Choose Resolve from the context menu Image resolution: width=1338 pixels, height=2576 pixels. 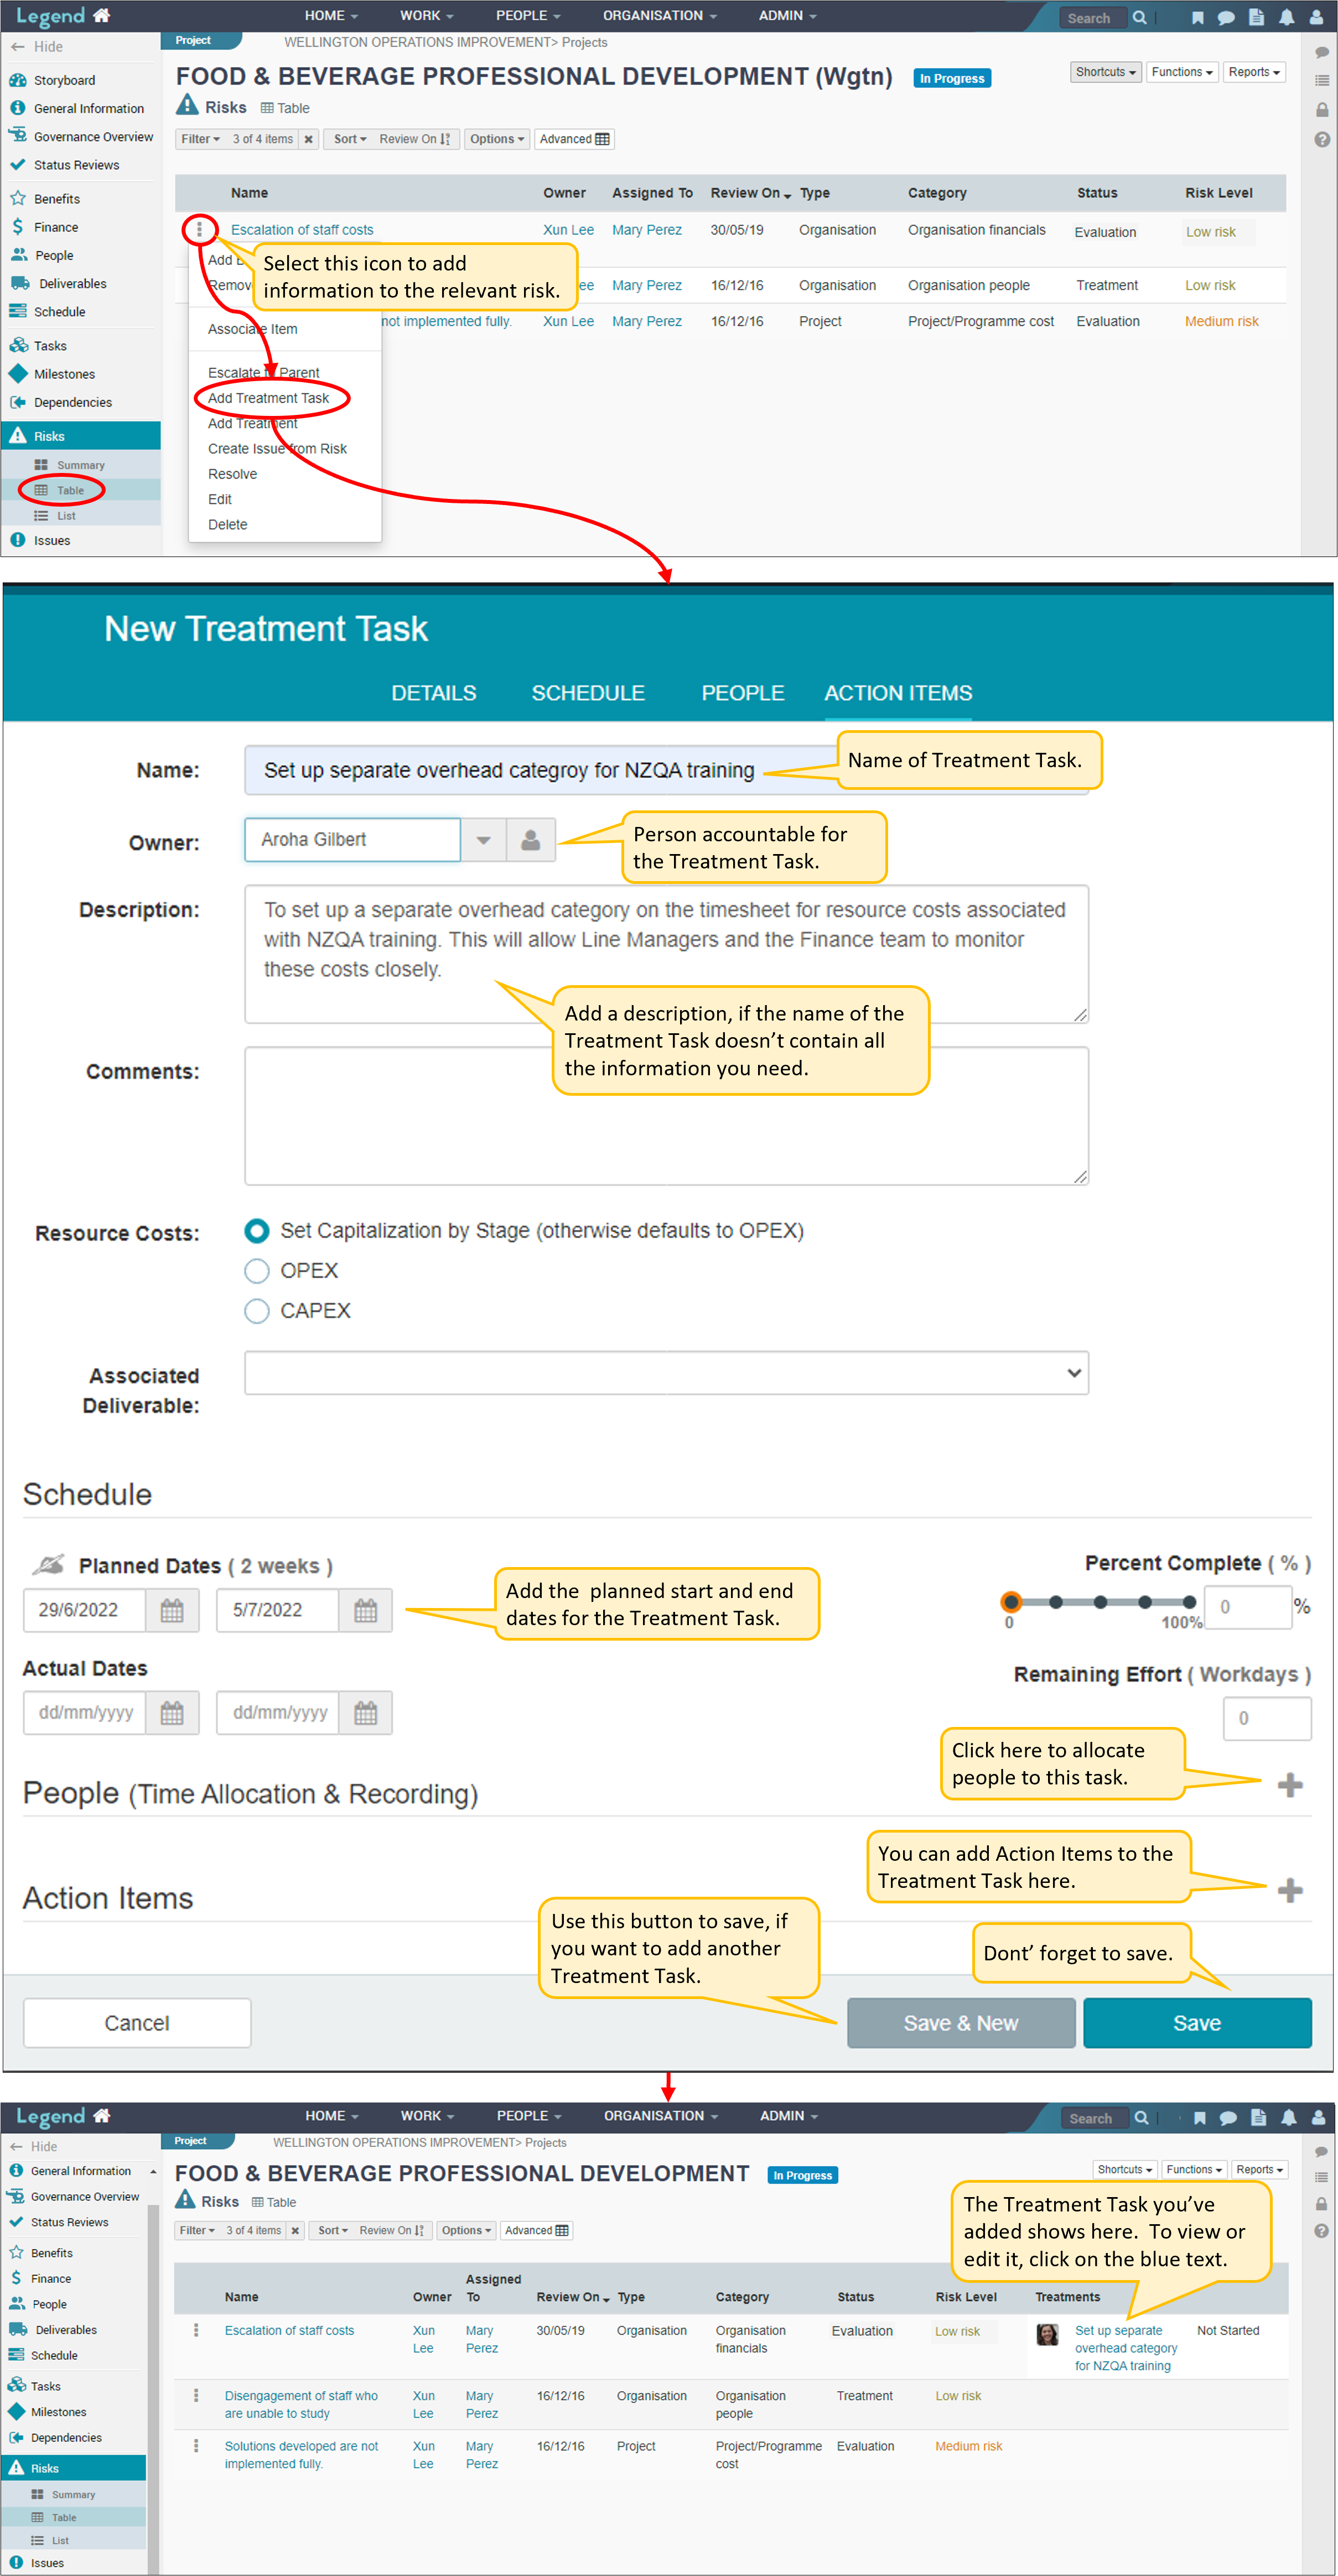(x=232, y=474)
